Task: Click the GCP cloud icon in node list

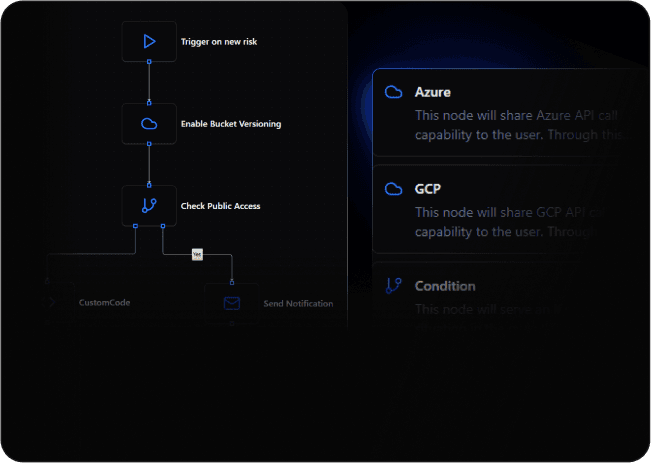Action: [x=393, y=189]
